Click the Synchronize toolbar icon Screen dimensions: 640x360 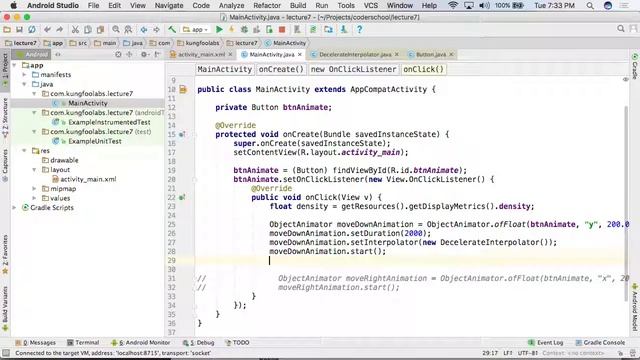31,29
